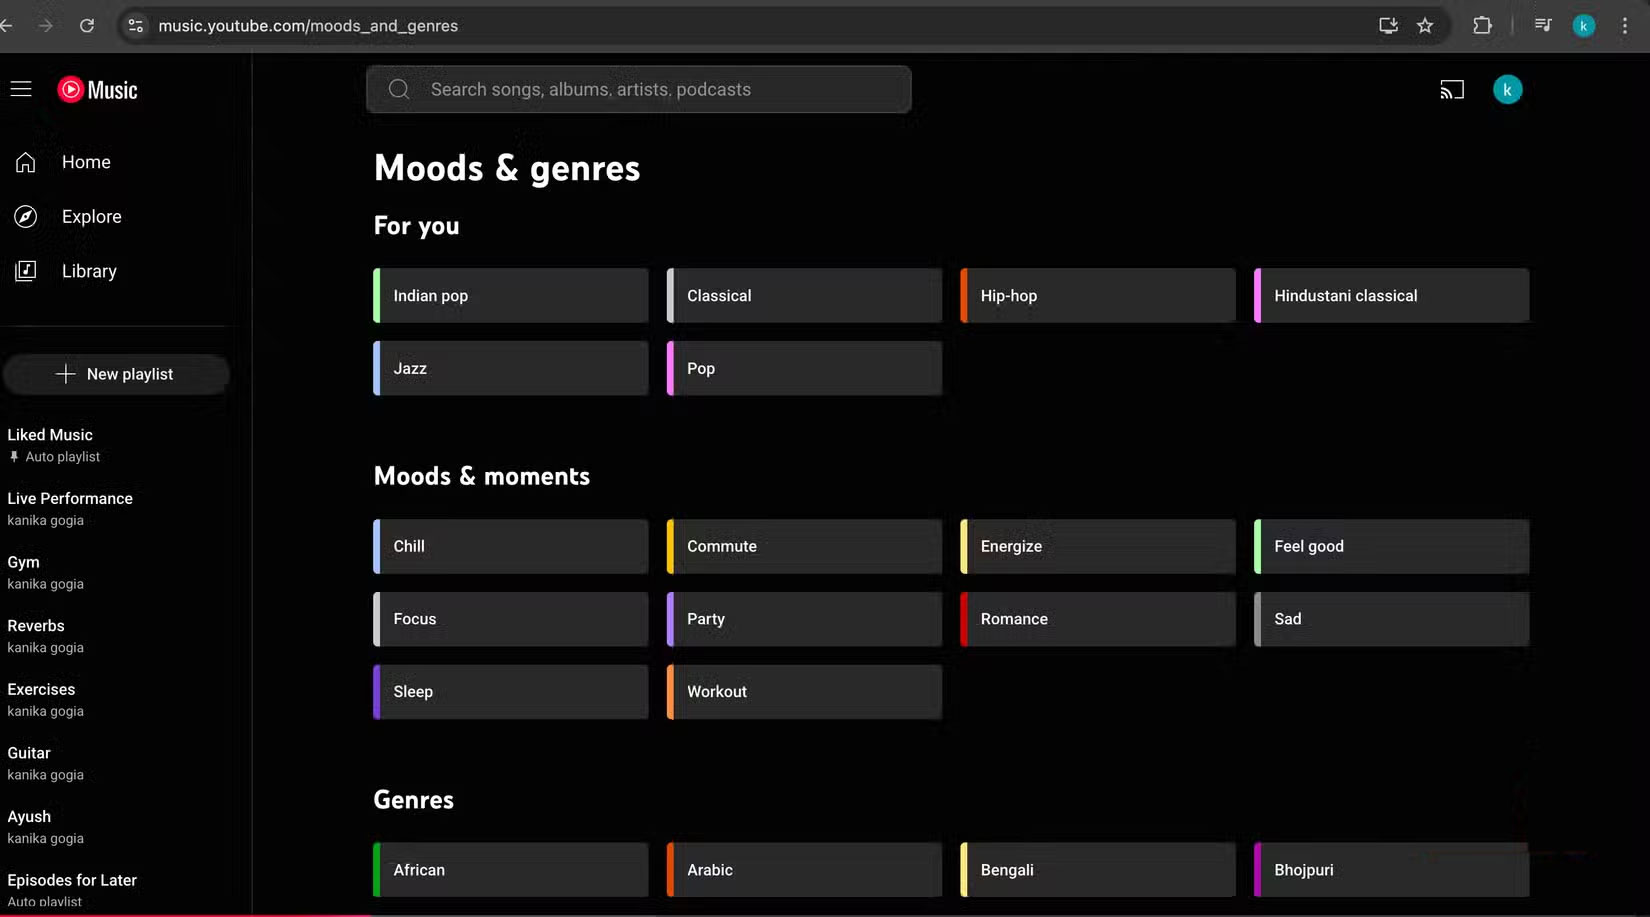The height and width of the screenshot is (917, 1650).
Task: Click the search magnifier icon
Action: 399,89
